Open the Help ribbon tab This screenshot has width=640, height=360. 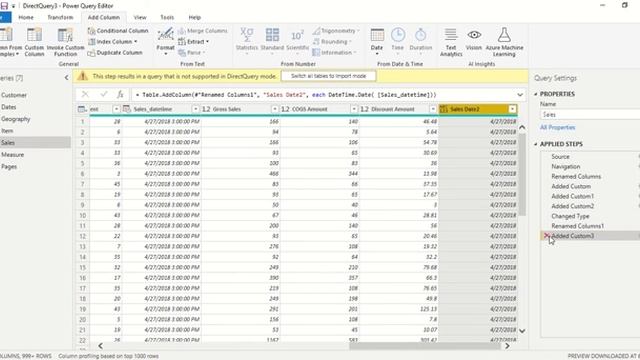(x=195, y=17)
